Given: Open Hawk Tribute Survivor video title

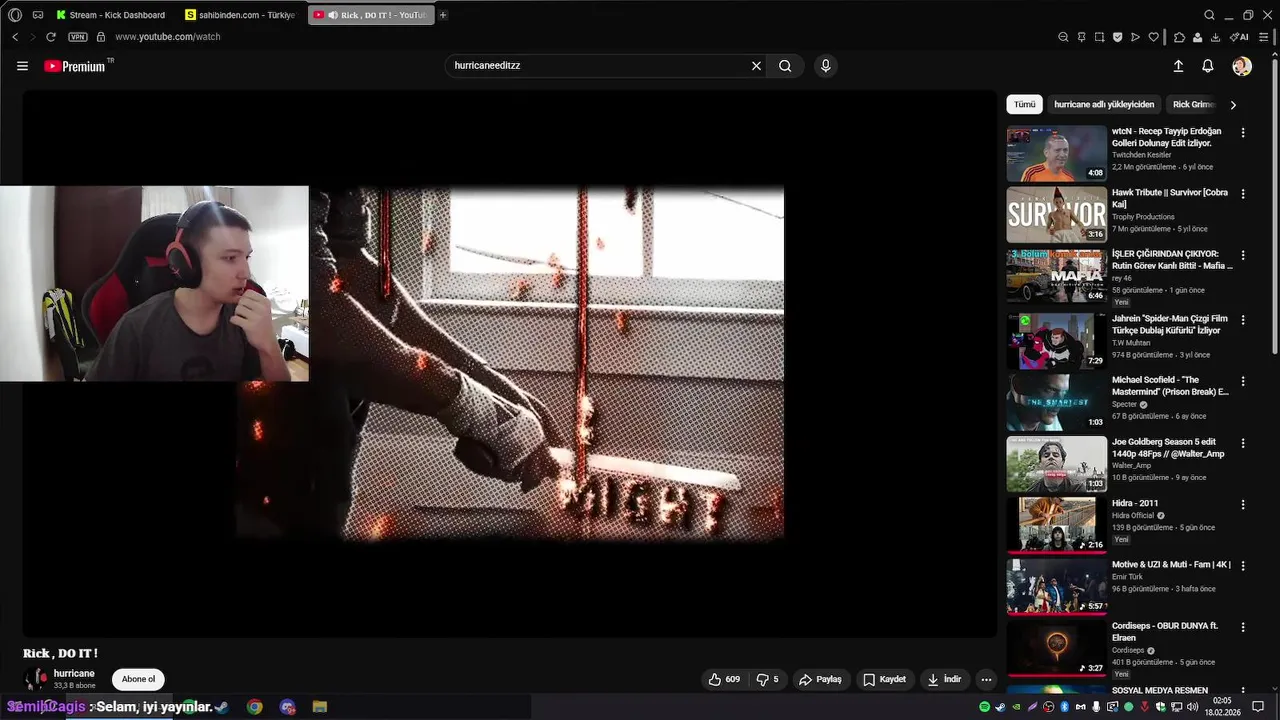Looking at the screenshot, I should (x=1170, y=198).
